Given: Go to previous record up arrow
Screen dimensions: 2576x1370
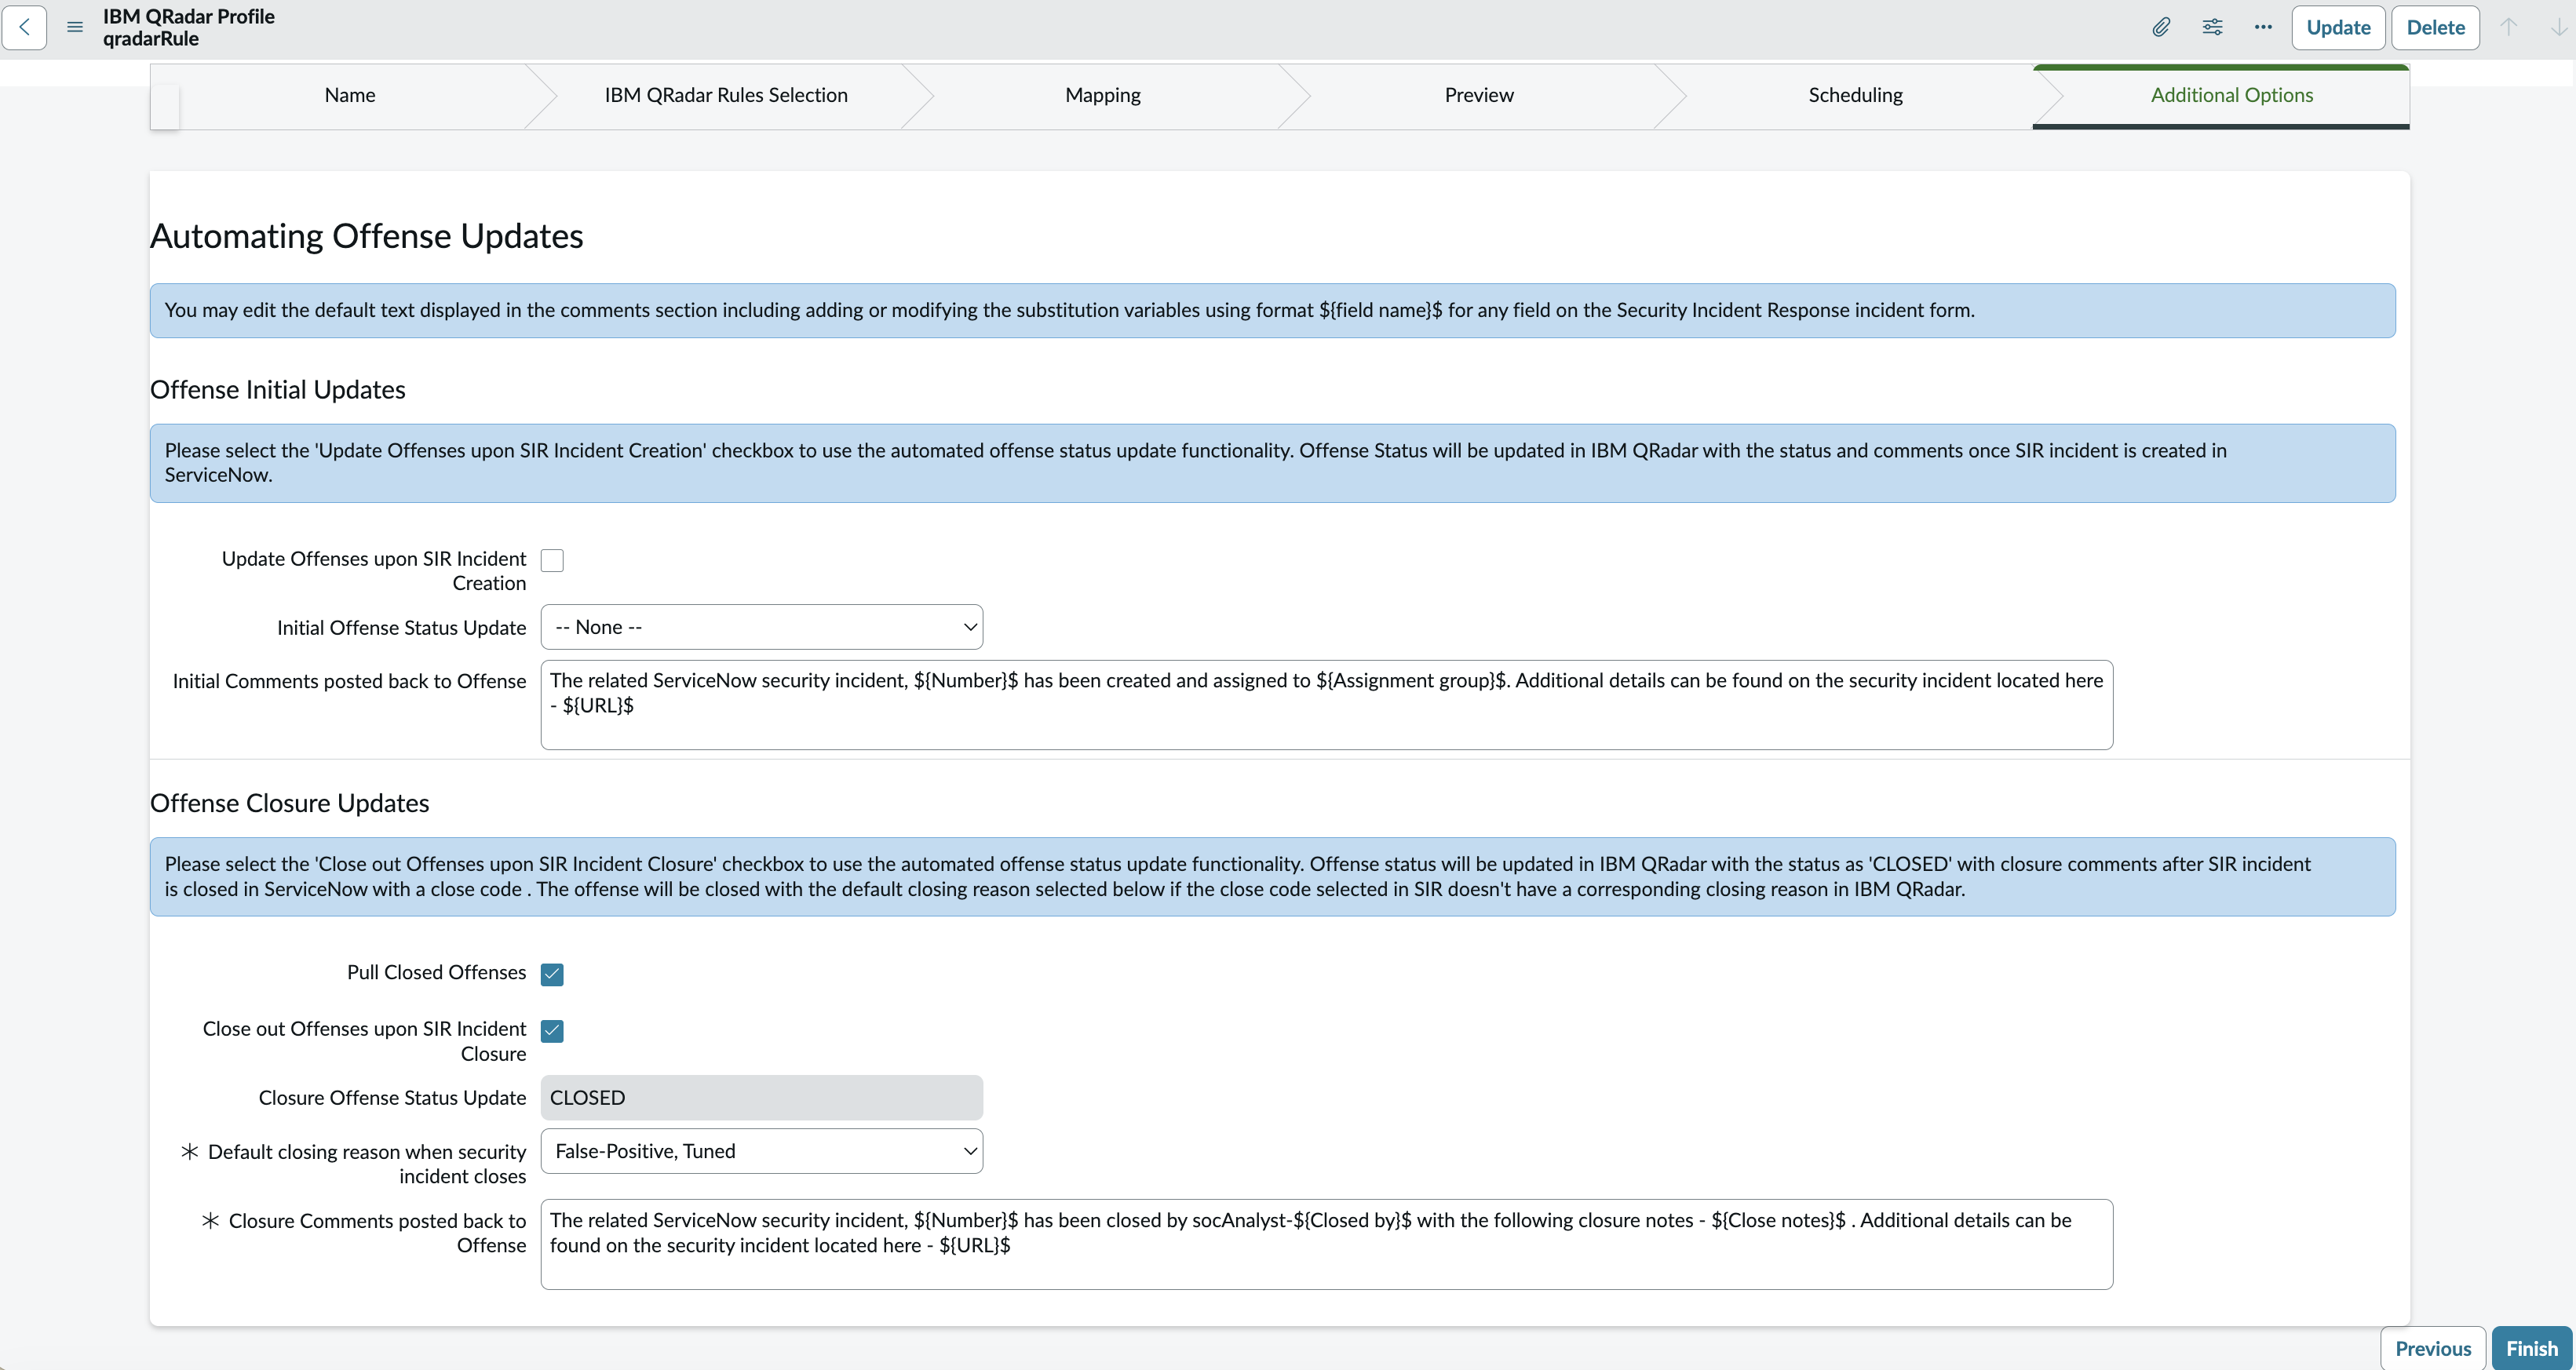Looking at the screenshot, I should tap(2509, 27).
